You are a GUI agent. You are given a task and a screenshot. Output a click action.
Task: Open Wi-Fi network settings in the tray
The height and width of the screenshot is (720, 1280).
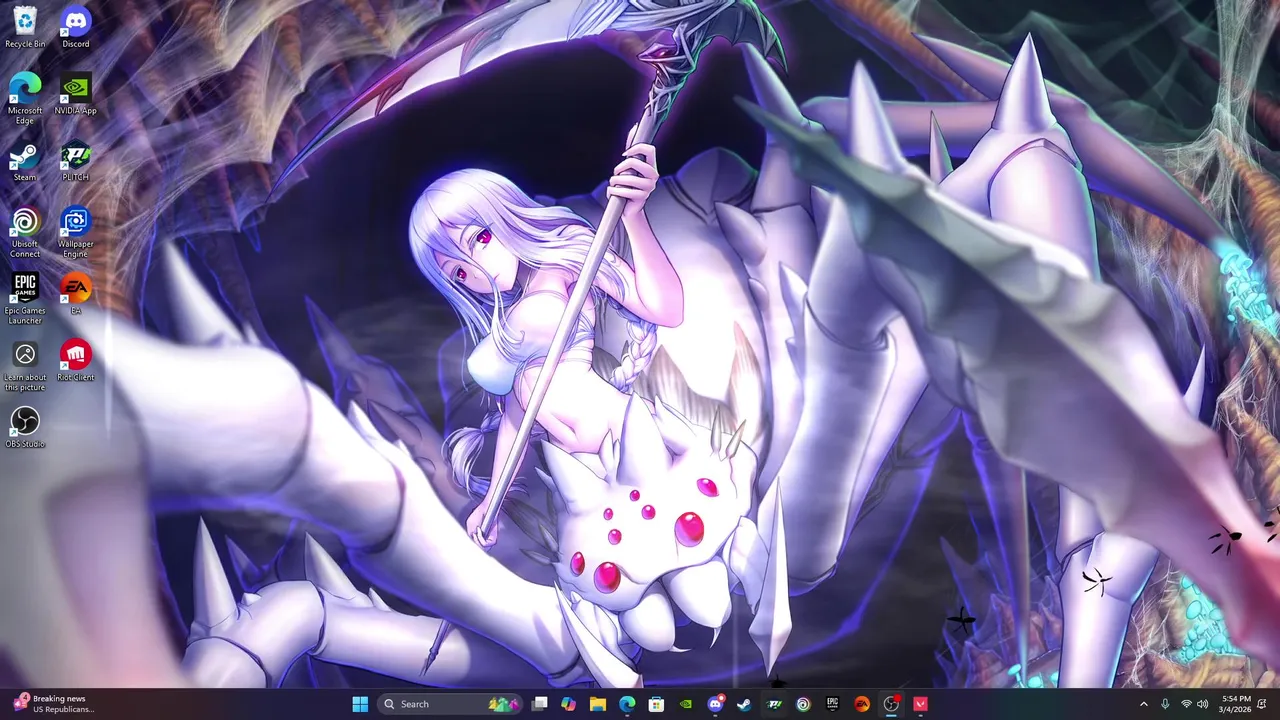1186,704
